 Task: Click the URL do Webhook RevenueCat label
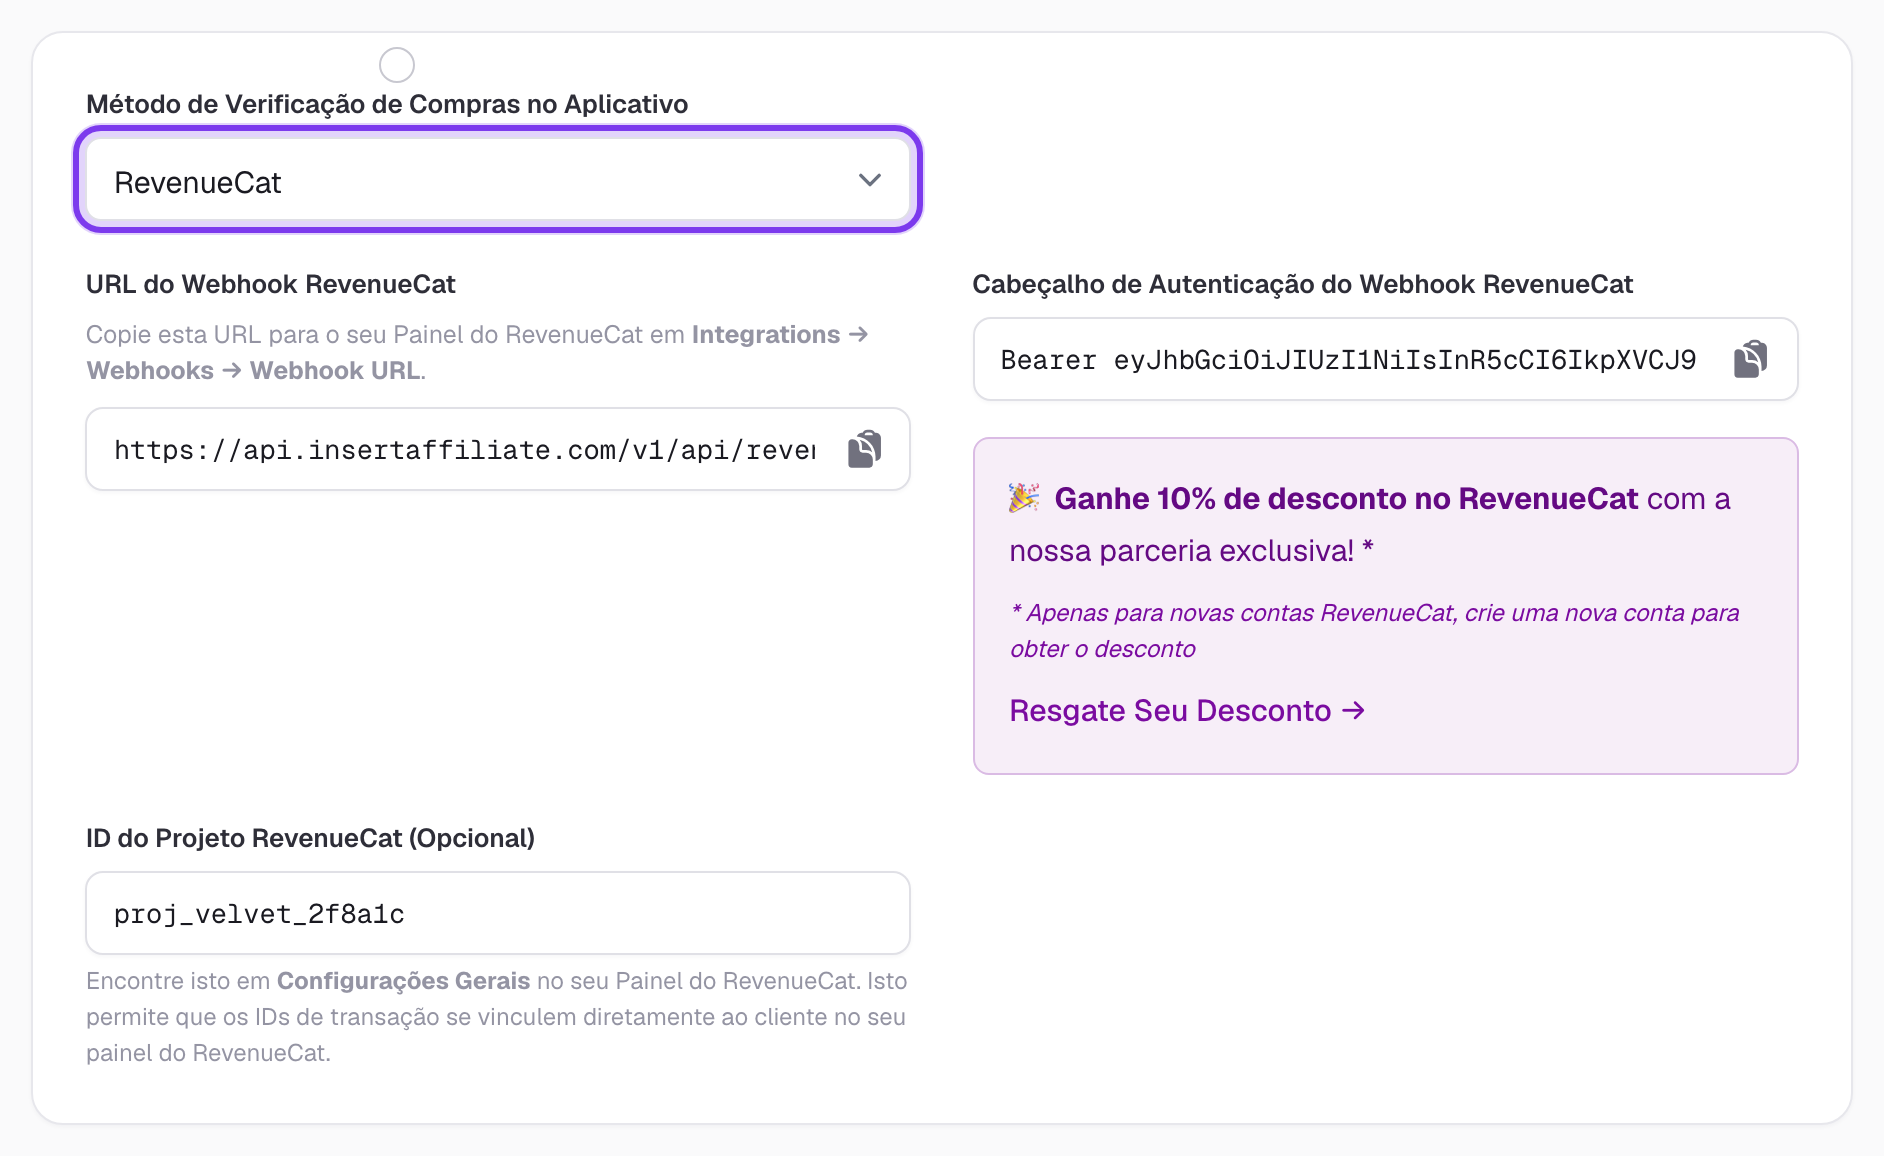point(271,284)
